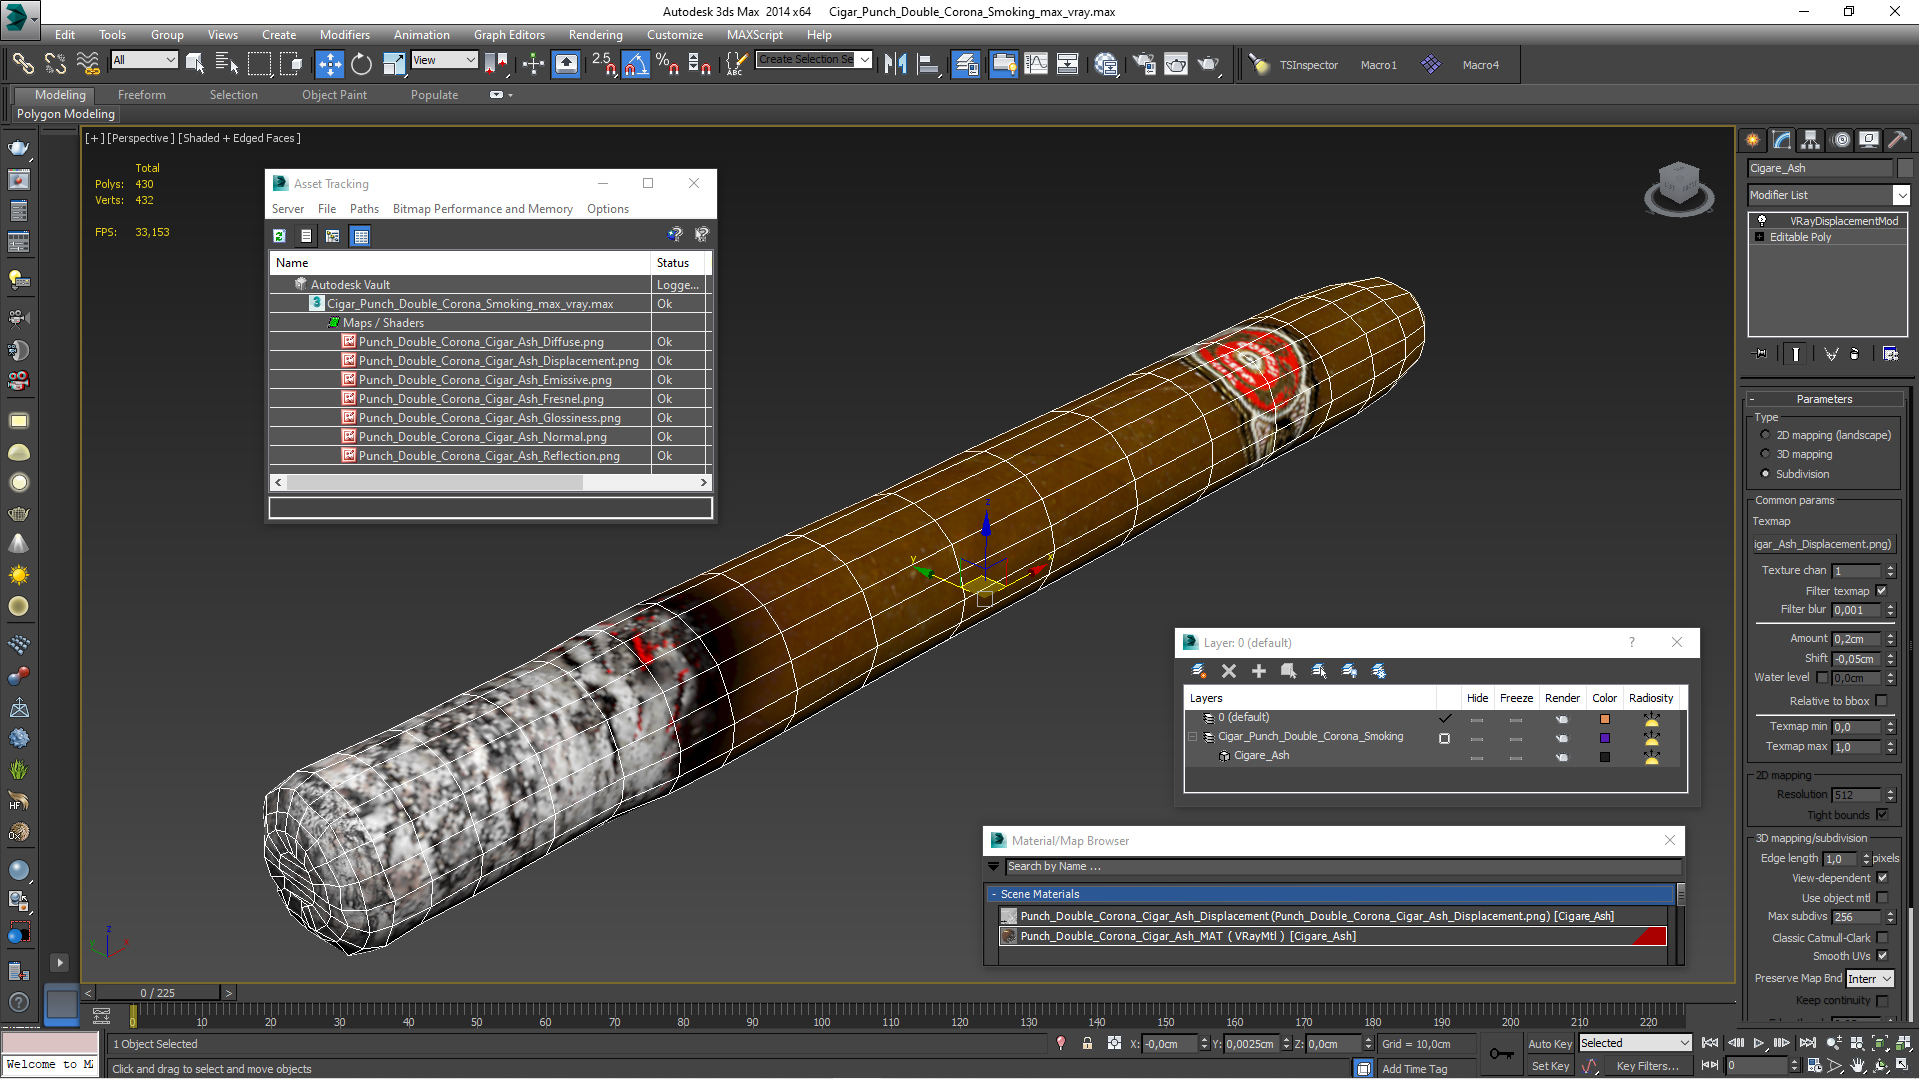This screenshot has height=1080, width=1920.
Task: Click Delete layer X icon in Layer dialog
Action: pos(1229,671)
